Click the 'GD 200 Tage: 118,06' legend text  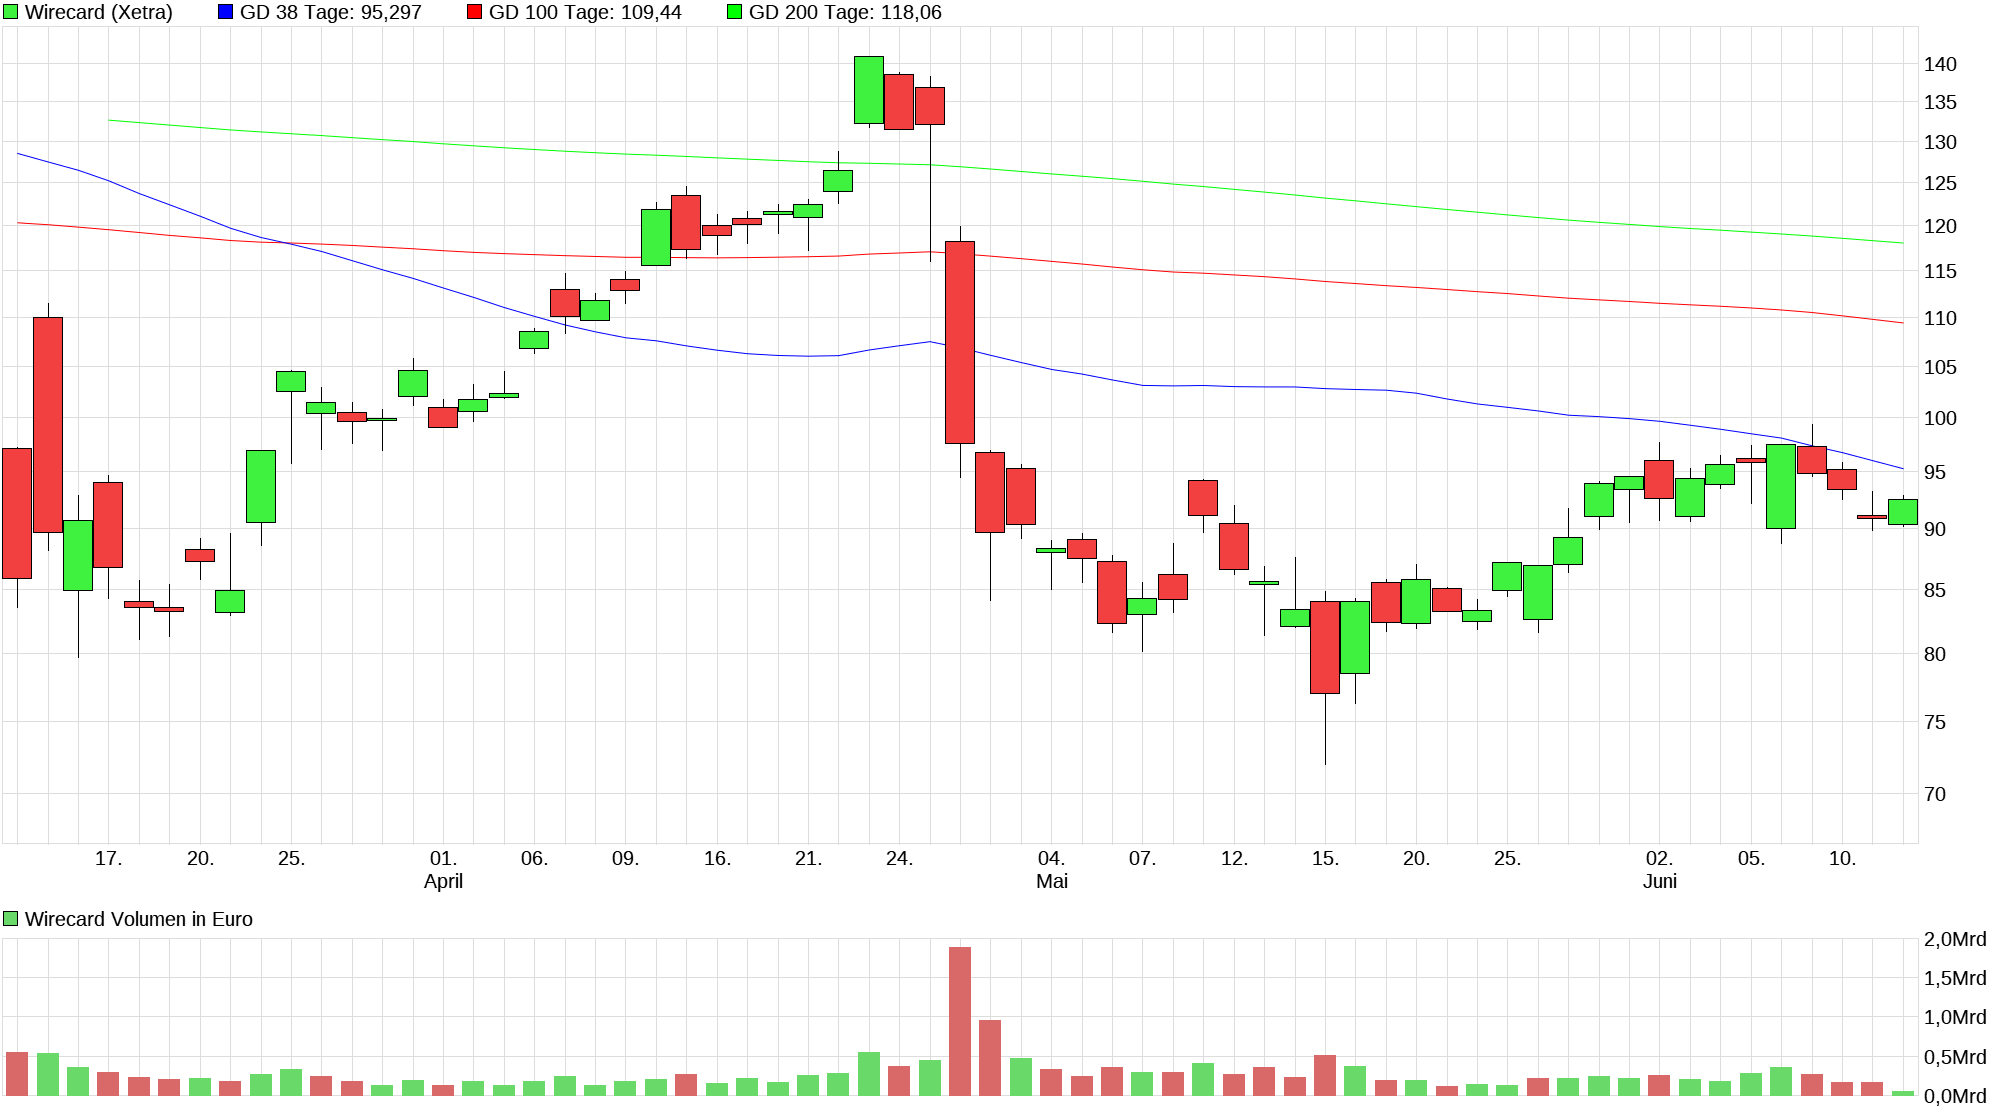pos(844,12)
